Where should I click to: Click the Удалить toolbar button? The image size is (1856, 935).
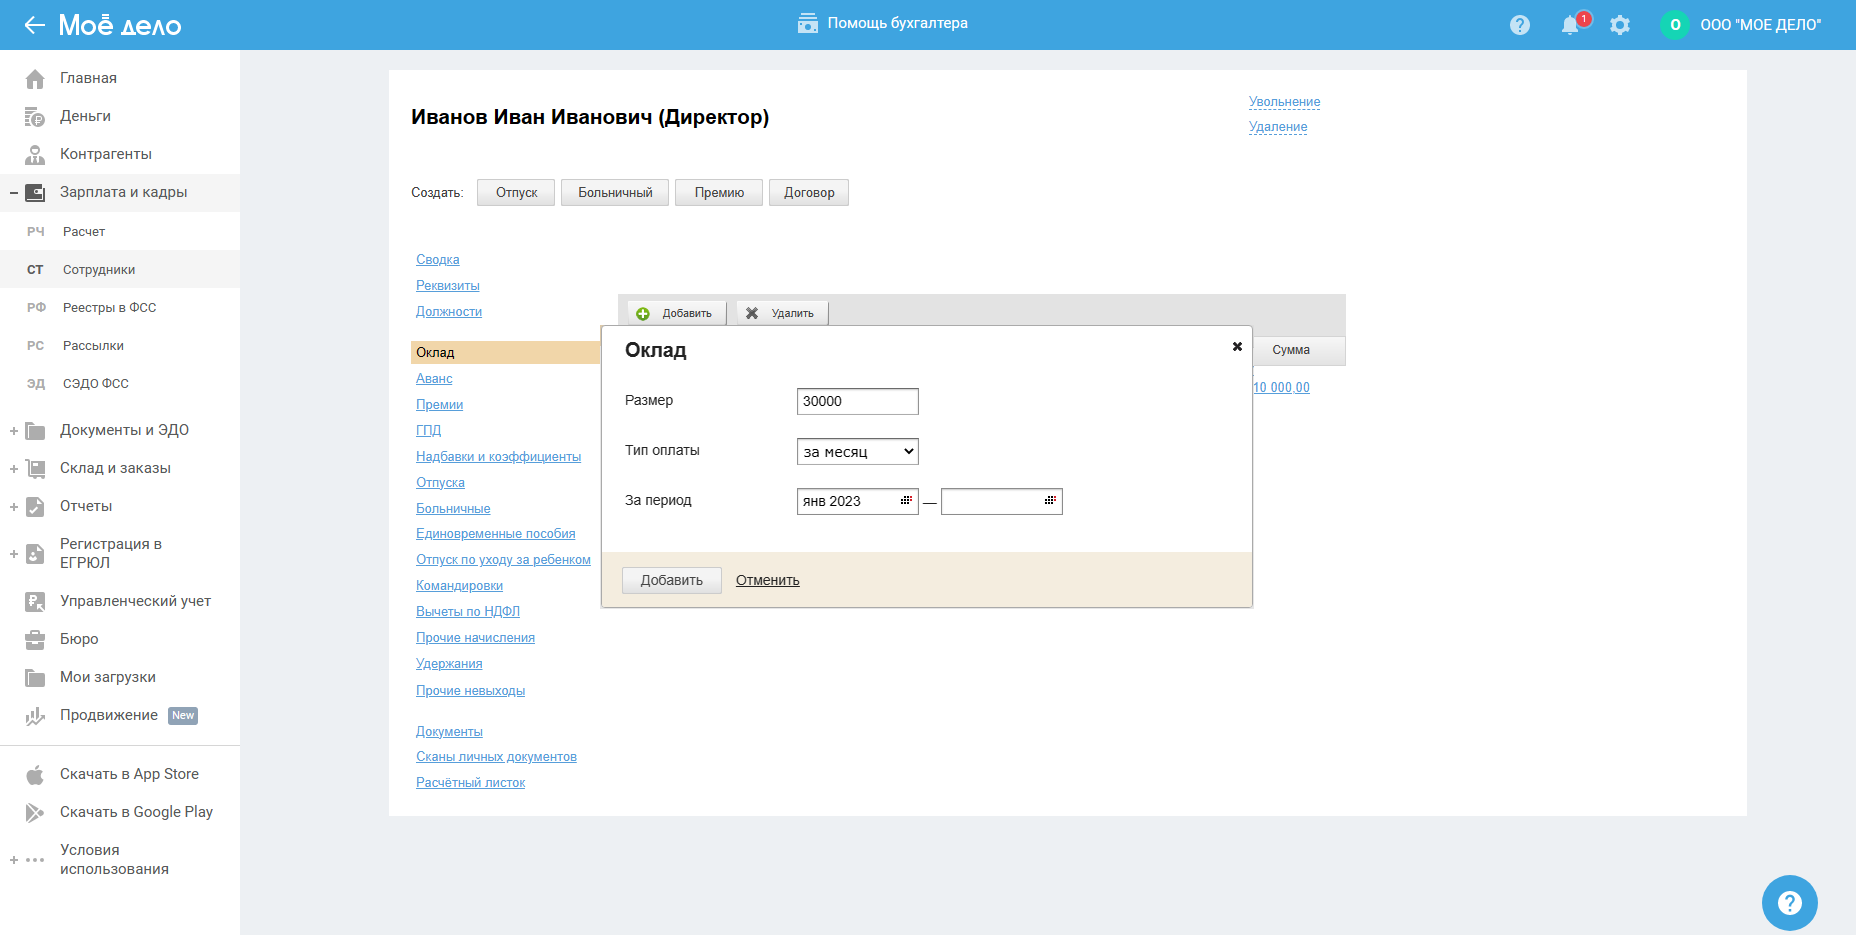click(782, 313)
